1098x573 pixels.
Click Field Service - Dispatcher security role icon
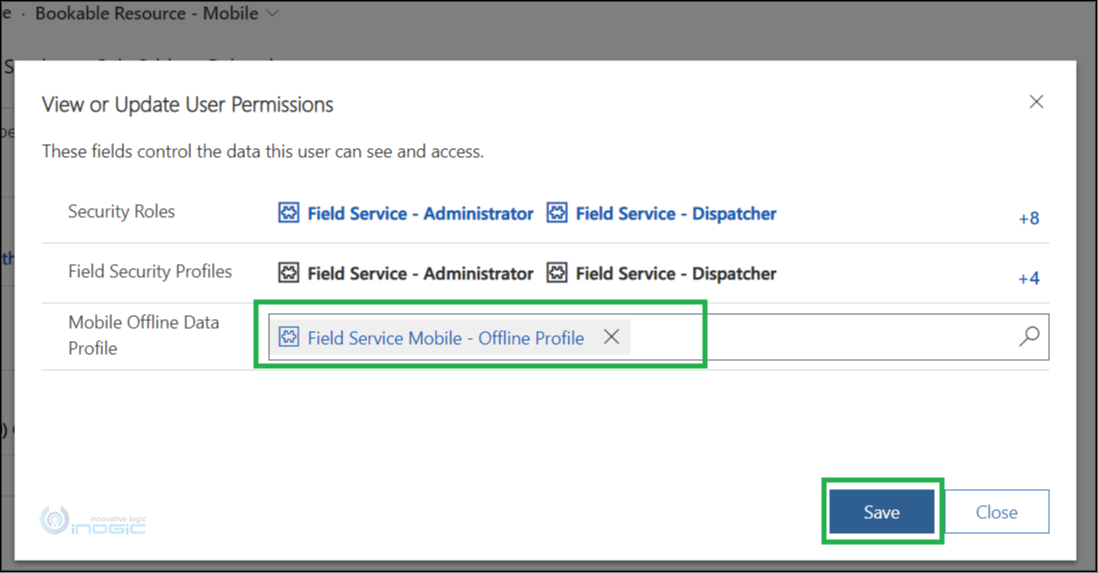point(557,212)
